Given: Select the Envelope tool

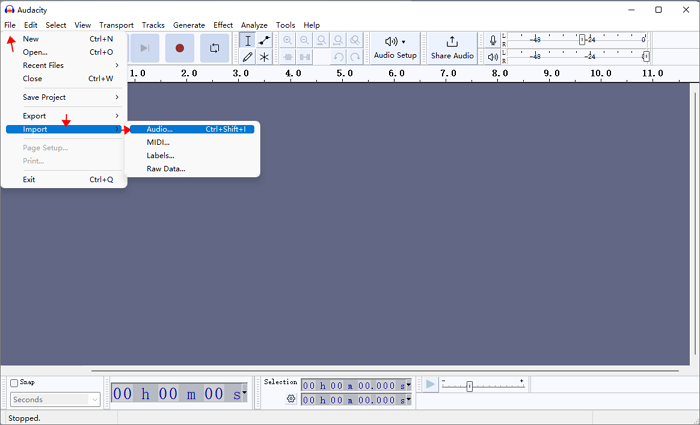Looking at the screenshot, I should (264, 40).
